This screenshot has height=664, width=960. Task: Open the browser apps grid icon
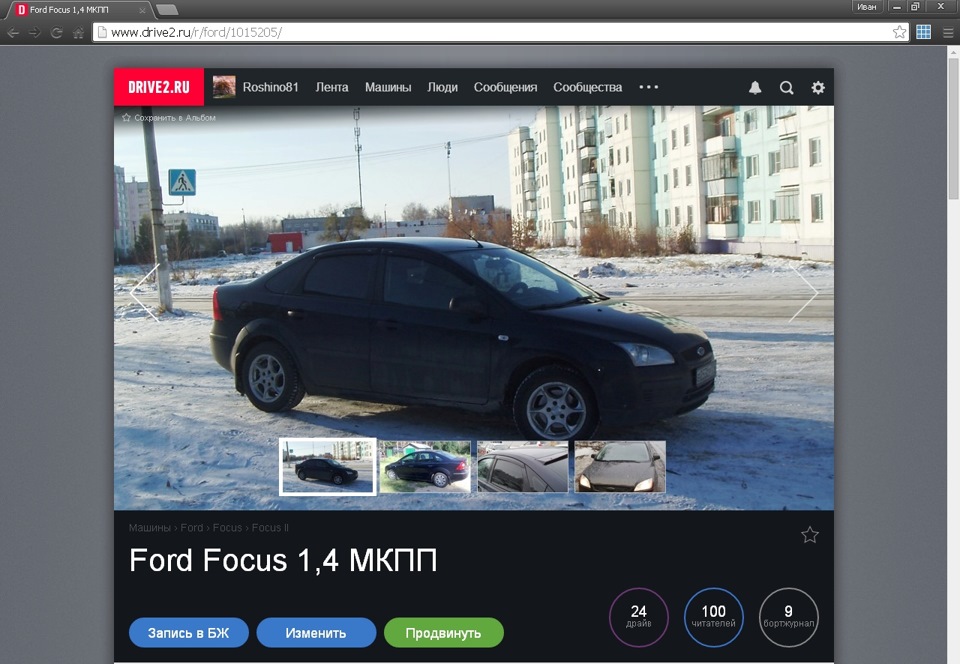(923, 32)
